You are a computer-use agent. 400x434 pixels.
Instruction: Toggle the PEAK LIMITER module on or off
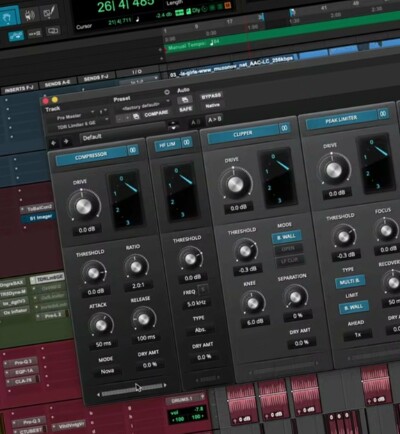point(341,119)
